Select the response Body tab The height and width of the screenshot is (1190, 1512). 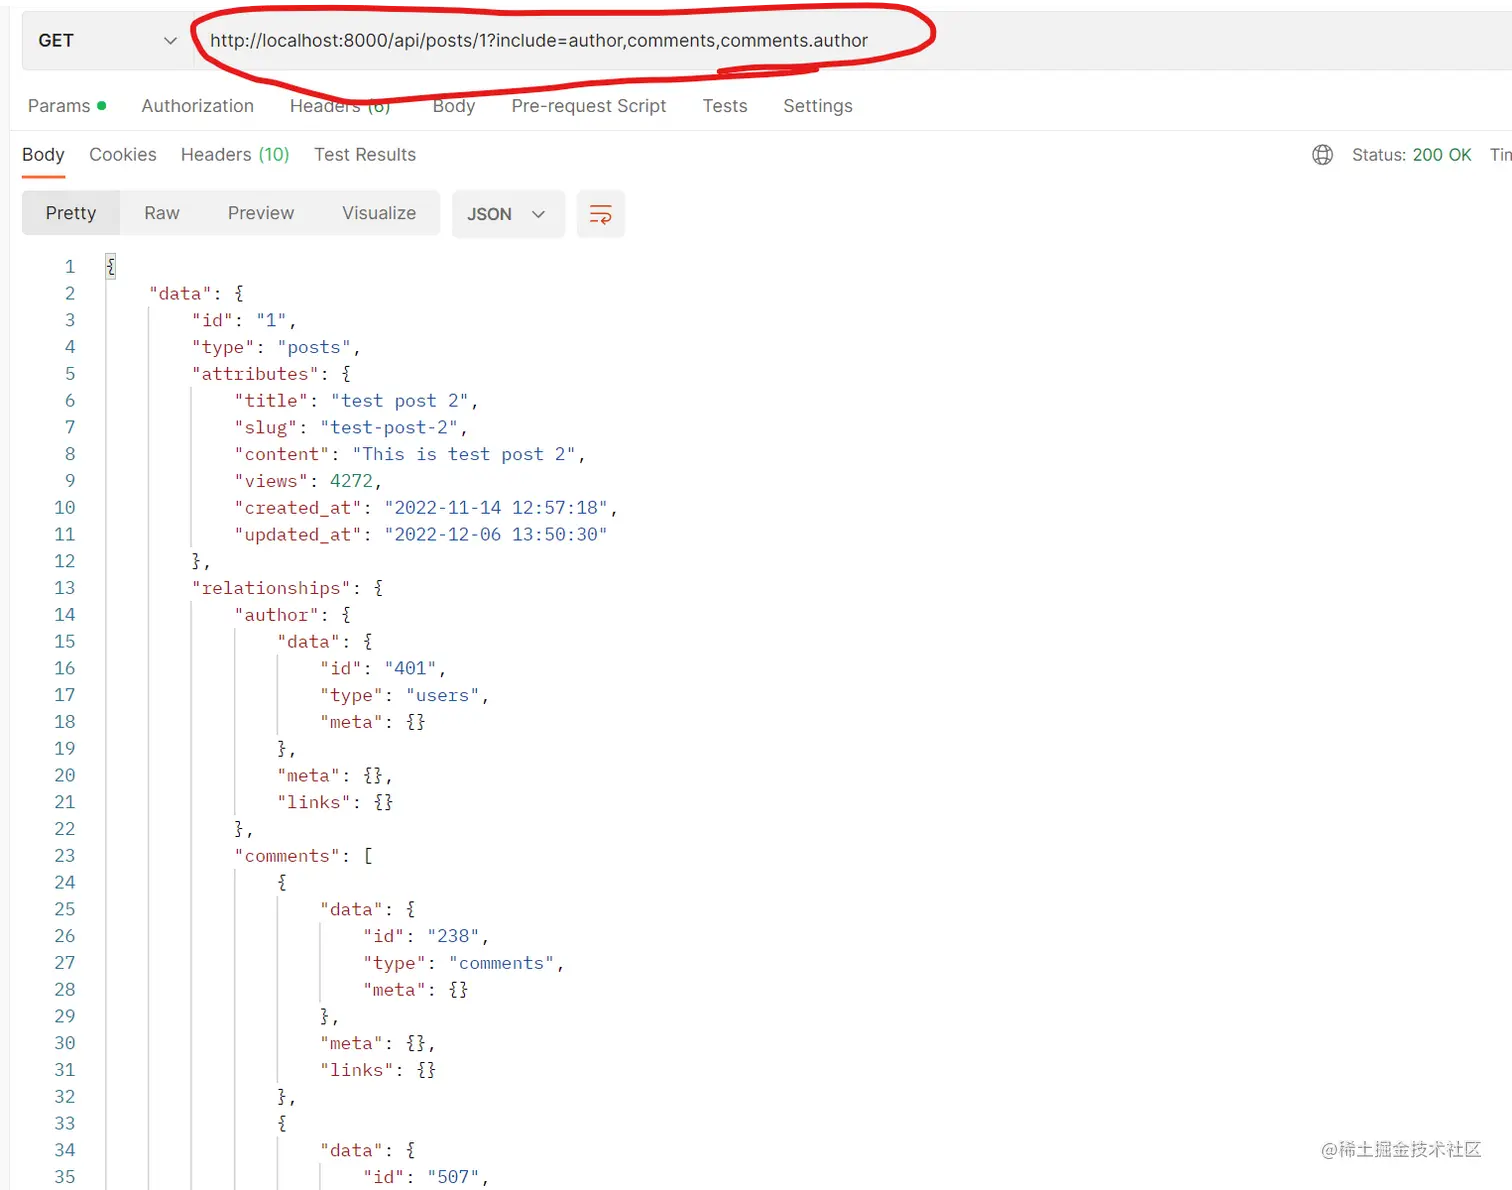[43, 155]
